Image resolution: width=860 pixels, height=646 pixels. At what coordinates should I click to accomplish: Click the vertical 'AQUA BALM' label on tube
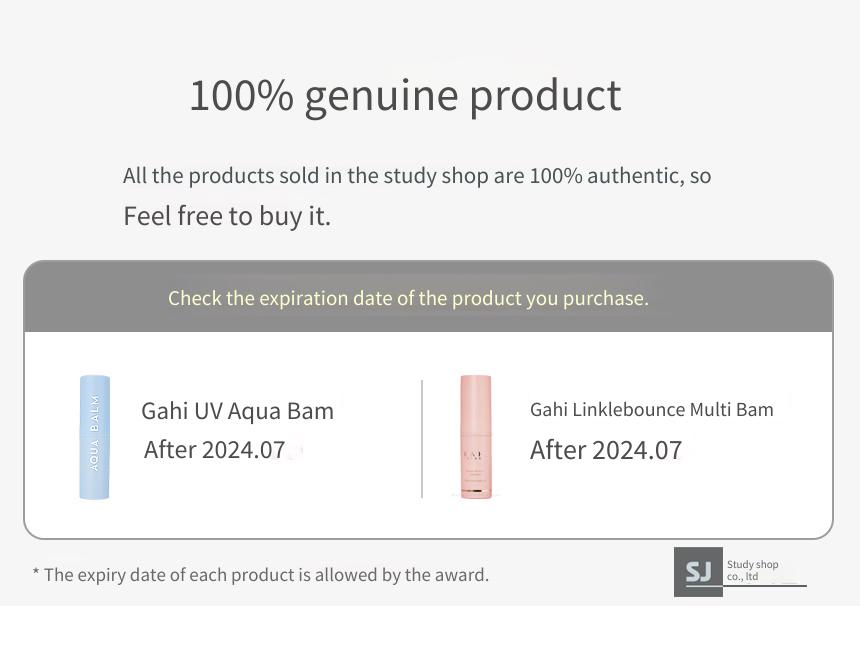coord(94,433)
